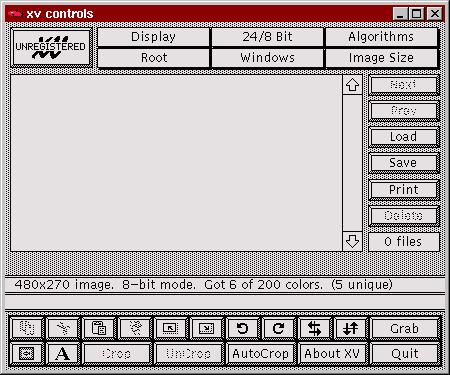Open the Root menu
450x375 pixels.
[153, 58]
